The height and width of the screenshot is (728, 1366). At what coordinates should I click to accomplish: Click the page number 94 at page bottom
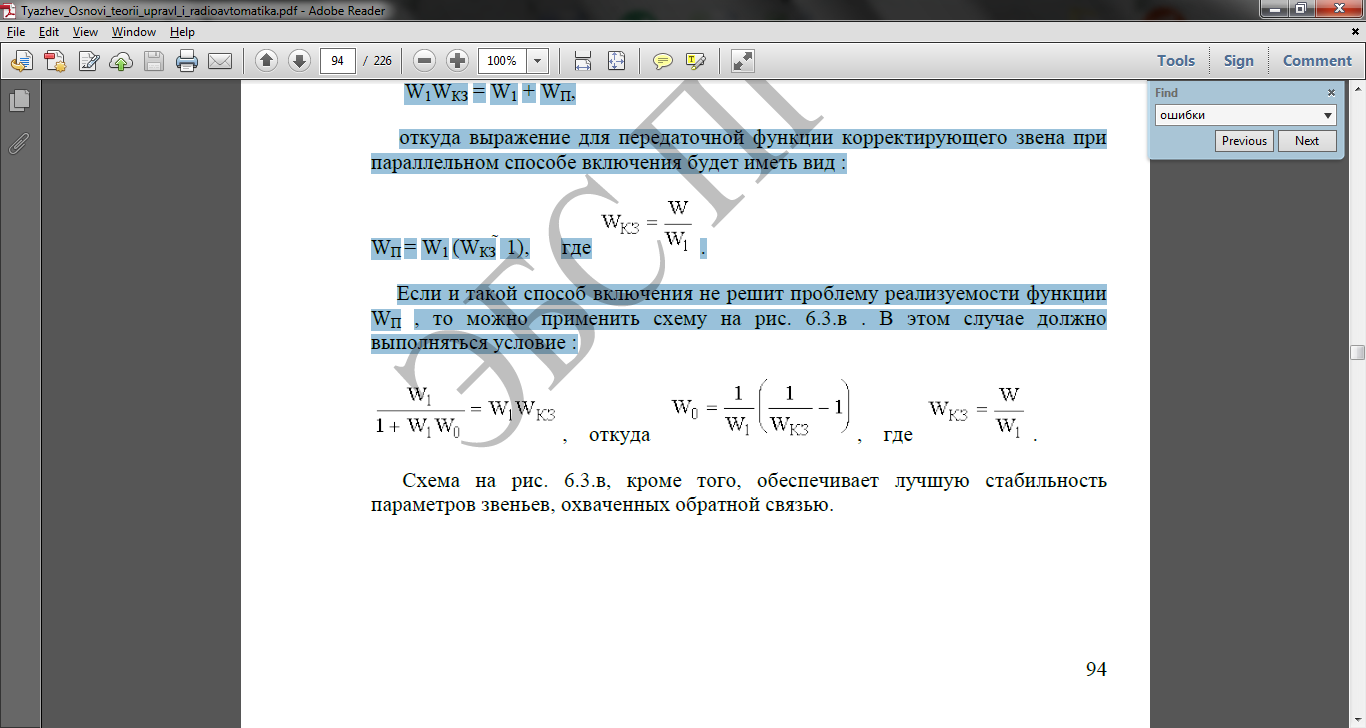tap(1096, 670)
